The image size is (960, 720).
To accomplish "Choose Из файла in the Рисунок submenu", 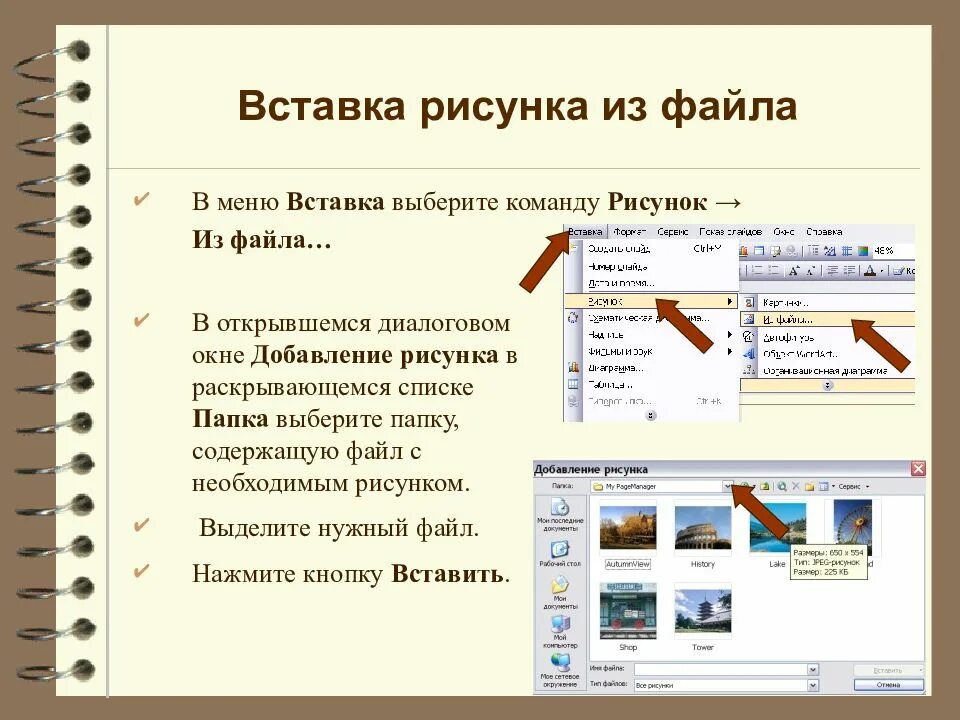I will pyautogui.click(x=828, y=319).
